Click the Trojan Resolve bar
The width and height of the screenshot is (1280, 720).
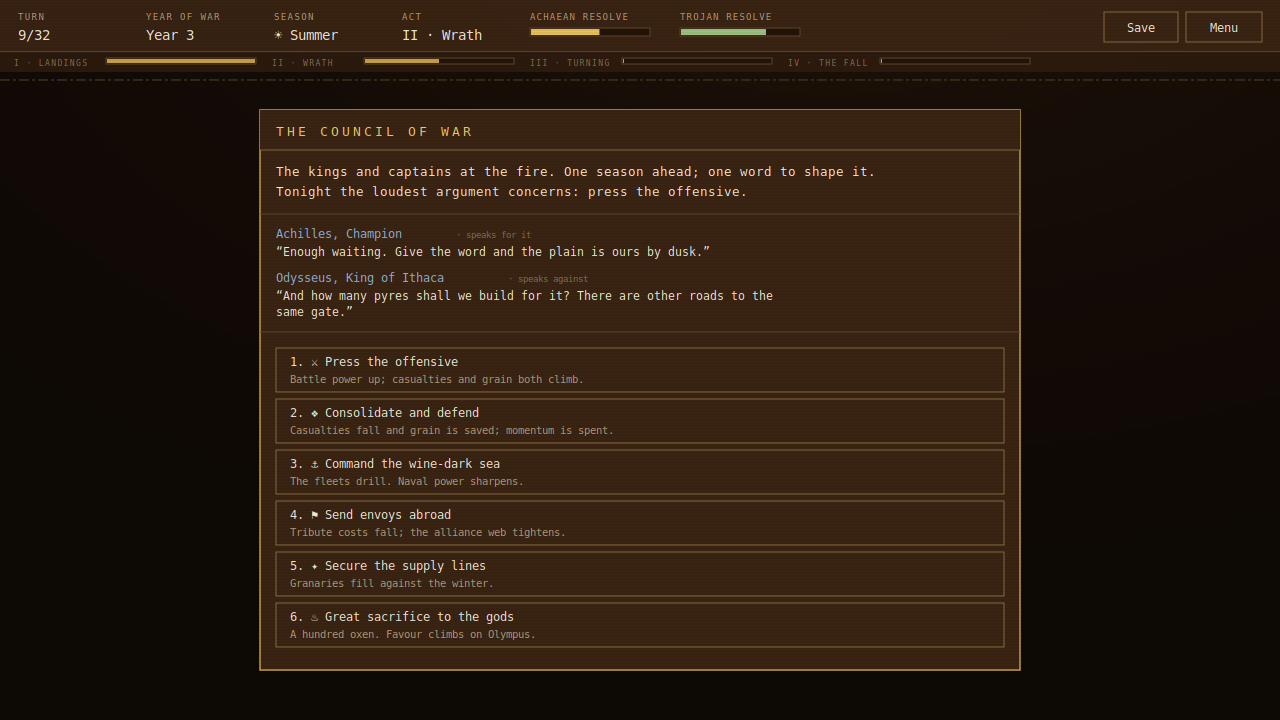click(x=740, y=32)
